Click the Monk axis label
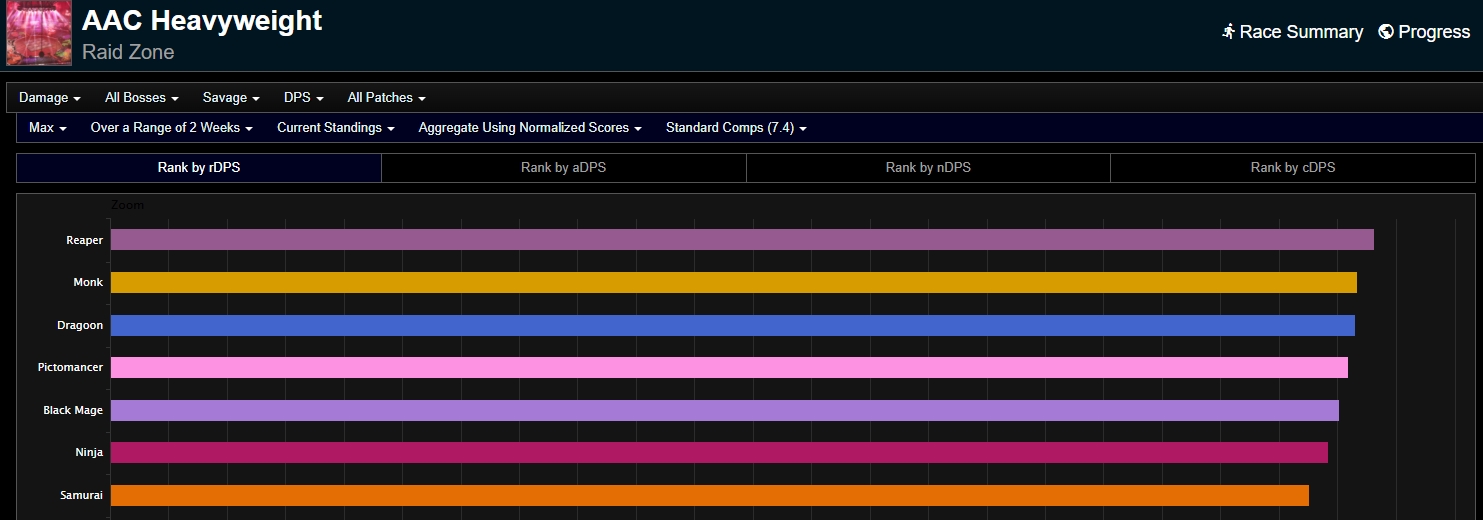Viewport: 1483px width, 520px height. (x=88, y=283)
